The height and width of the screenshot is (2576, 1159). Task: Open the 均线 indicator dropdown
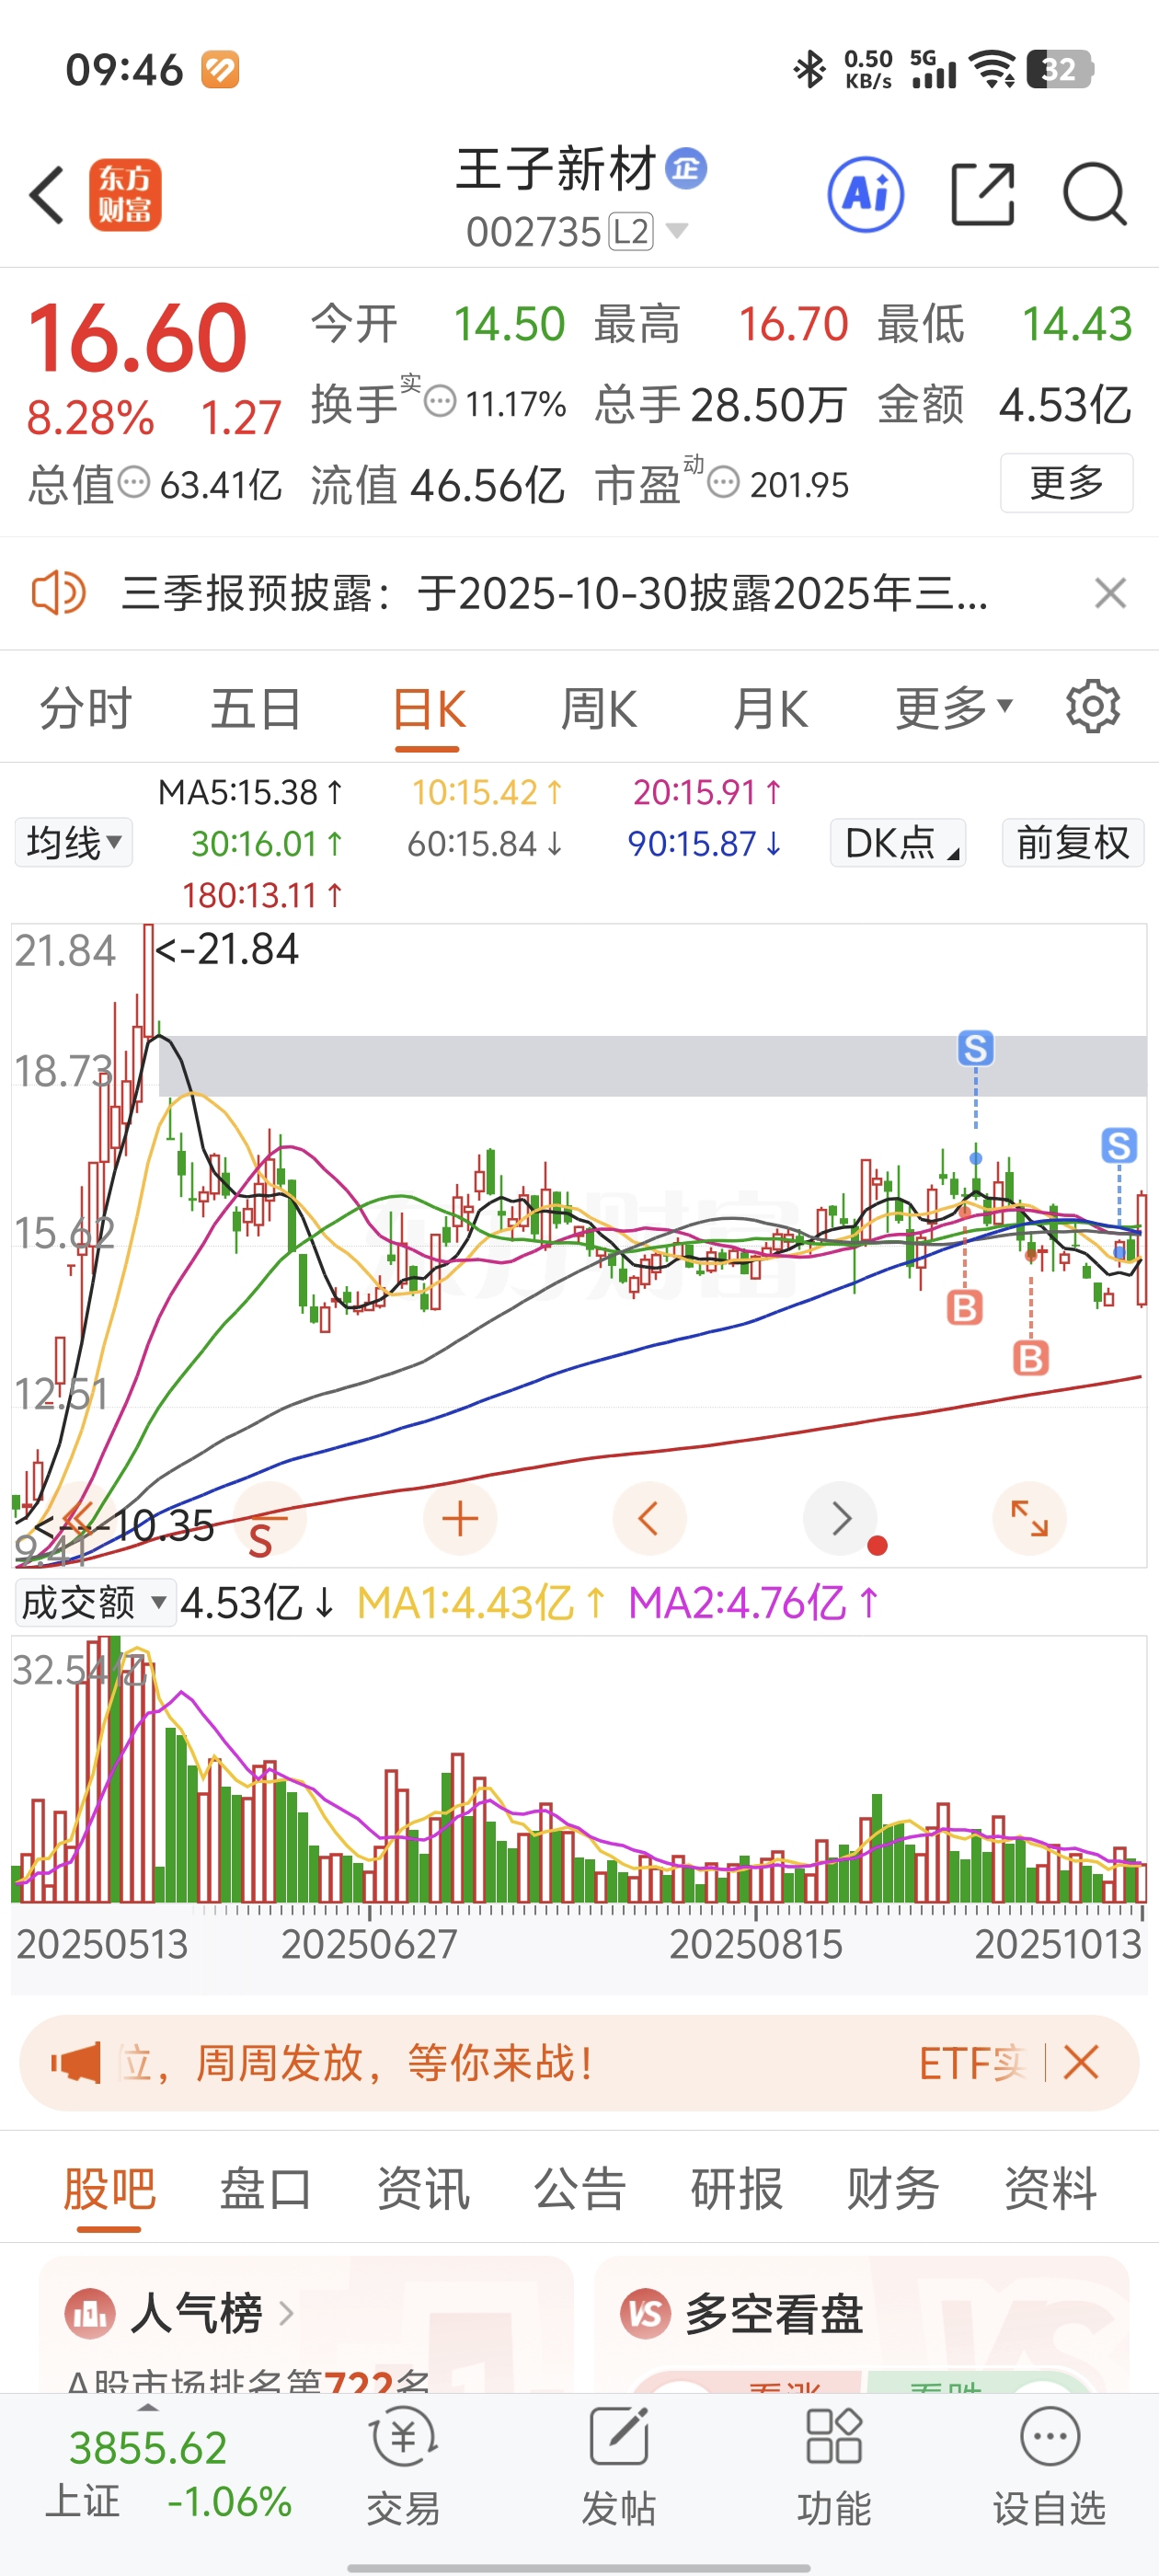pyautogui.click(x=74, y=843)
